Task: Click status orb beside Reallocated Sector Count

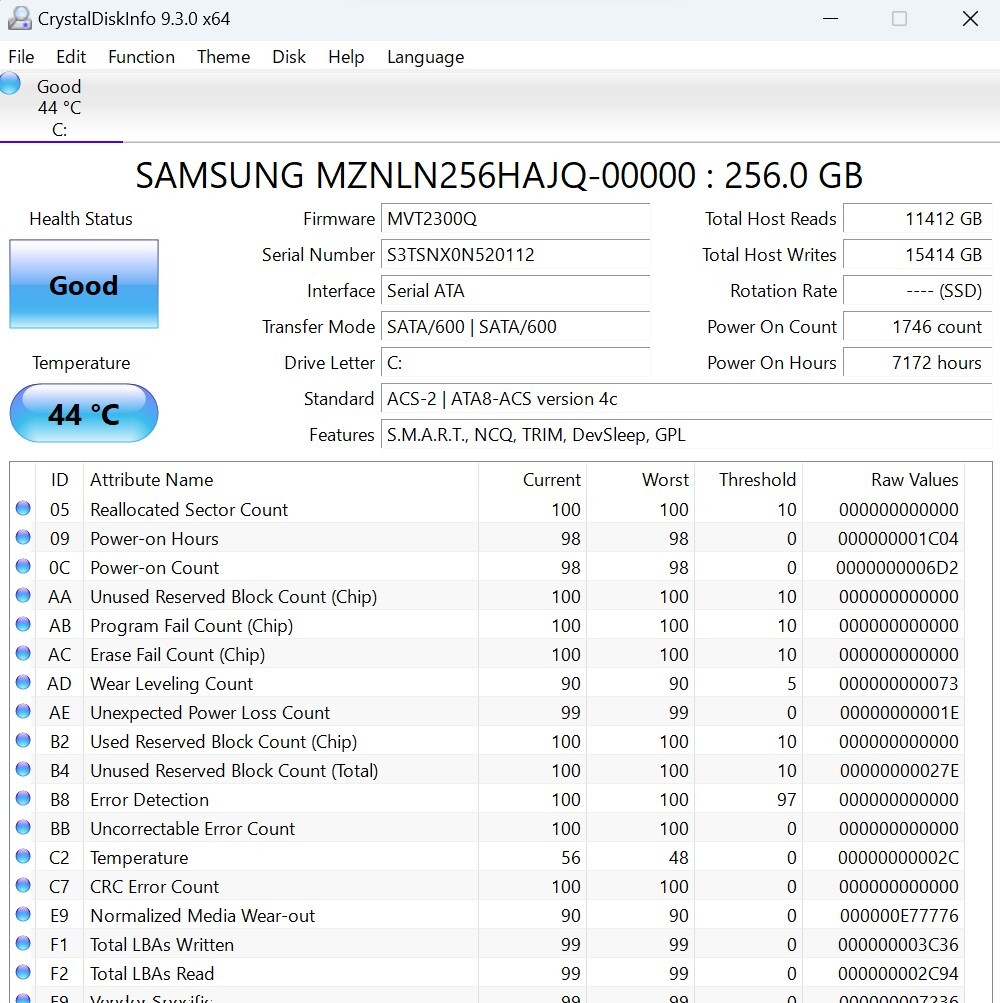Action: click(x=23, y=509)
